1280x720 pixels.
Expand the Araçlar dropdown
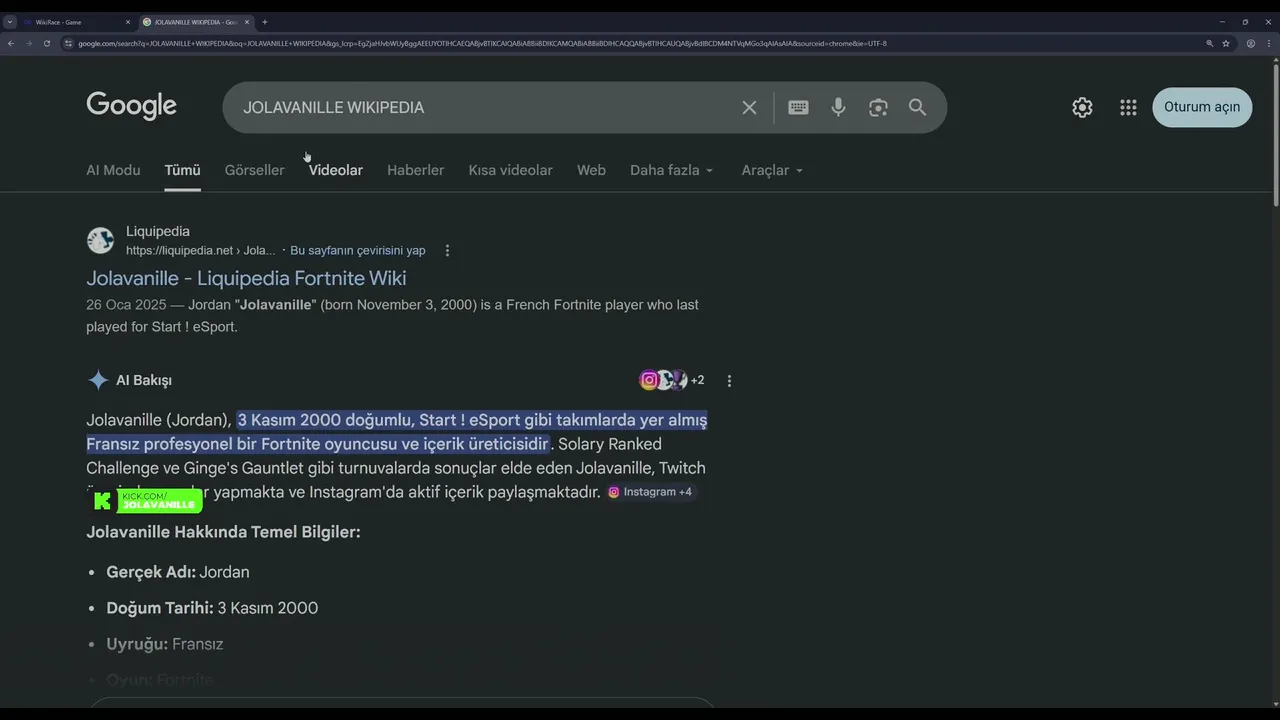(x=772, y=170)
